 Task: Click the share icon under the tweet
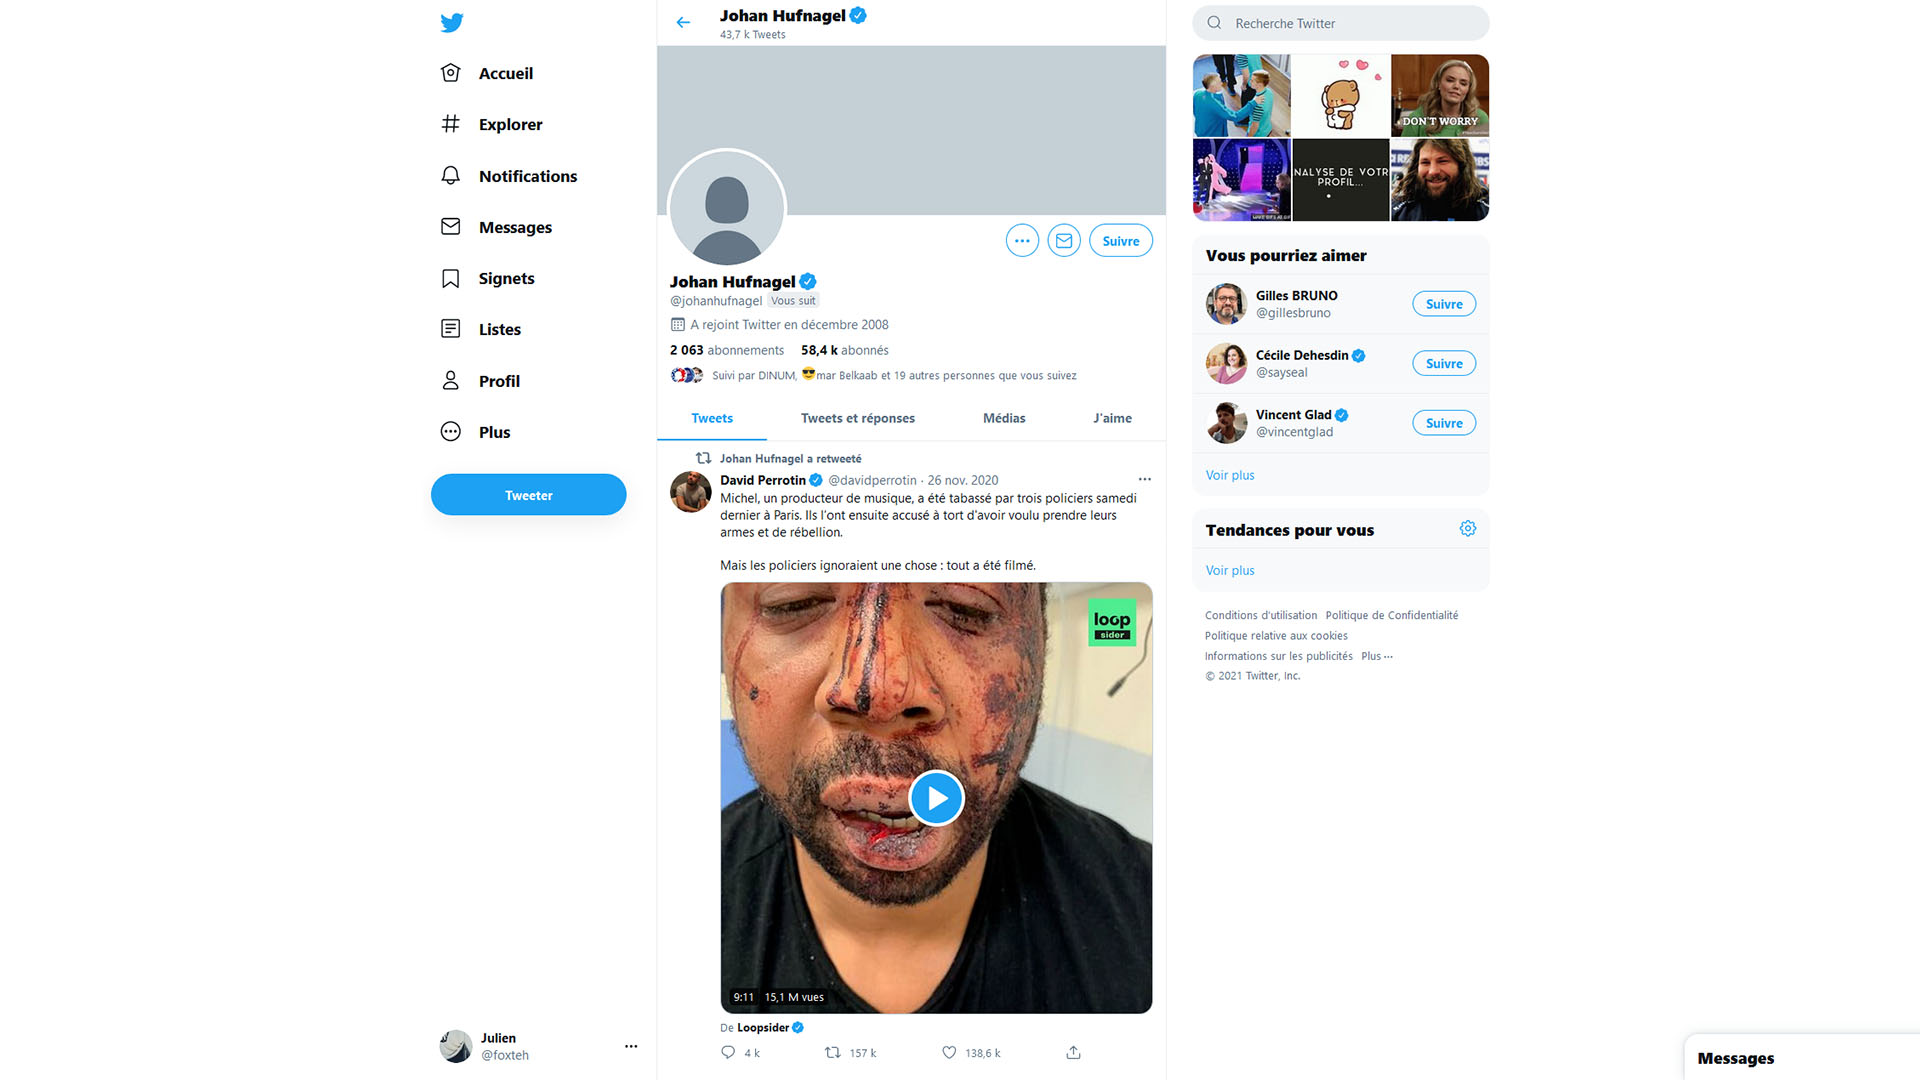1073,1052
